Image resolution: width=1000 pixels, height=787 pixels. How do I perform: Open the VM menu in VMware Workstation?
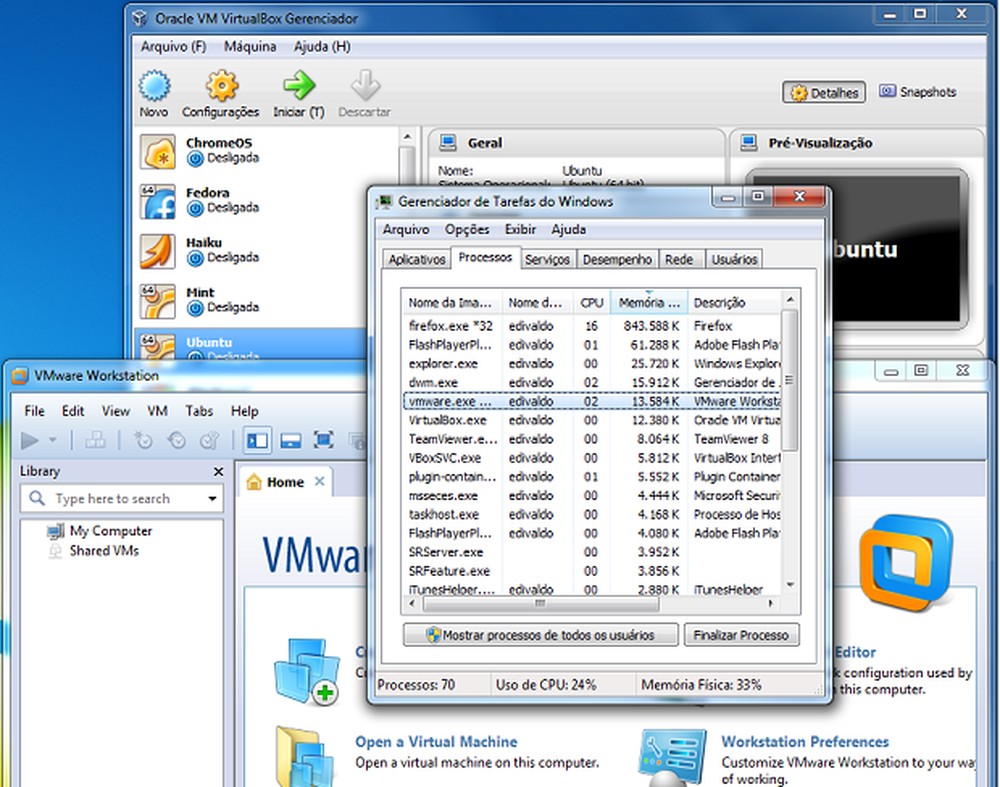click(156, 411)
